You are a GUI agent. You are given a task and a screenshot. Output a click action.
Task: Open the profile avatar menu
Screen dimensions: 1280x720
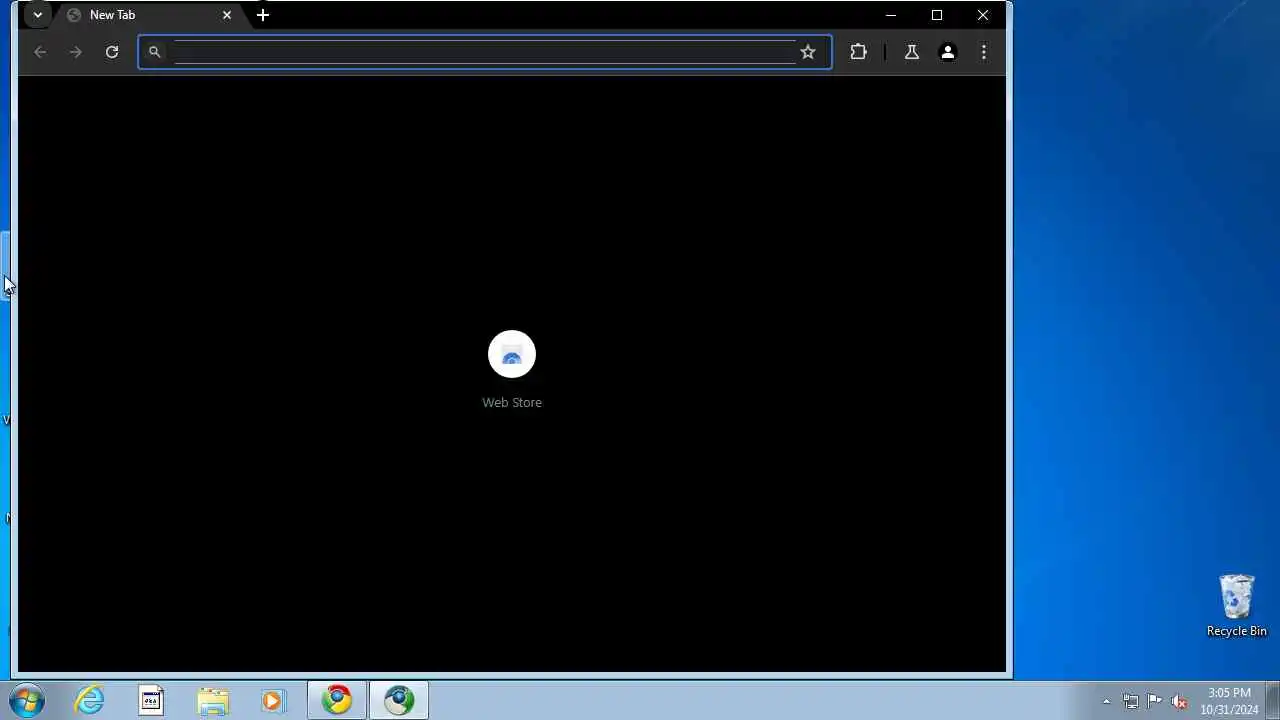pos(948,52)
